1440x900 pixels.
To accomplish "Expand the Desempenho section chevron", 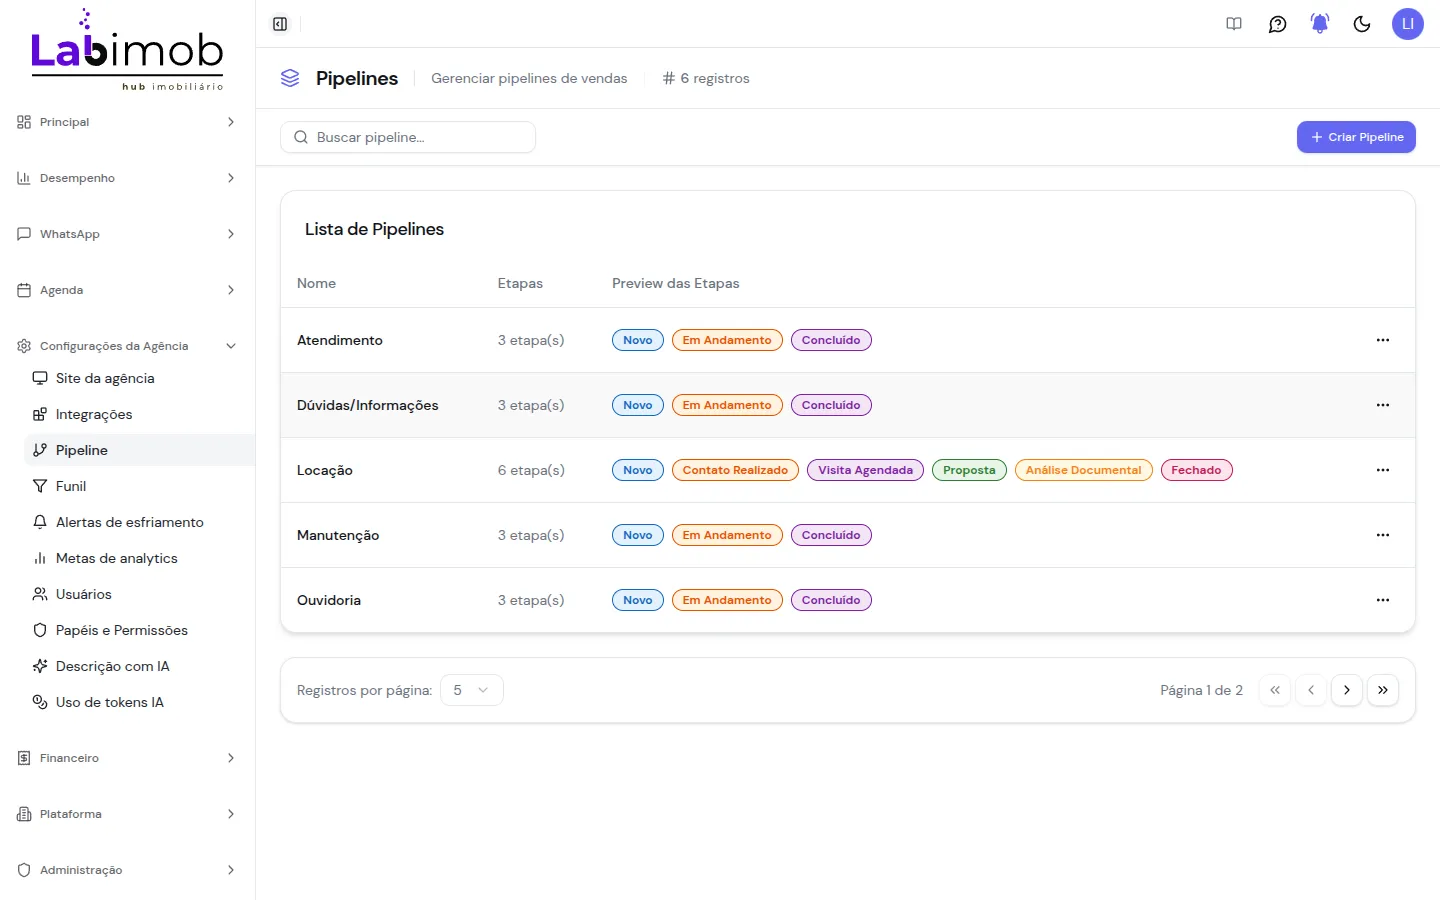I will click(231, 178).
